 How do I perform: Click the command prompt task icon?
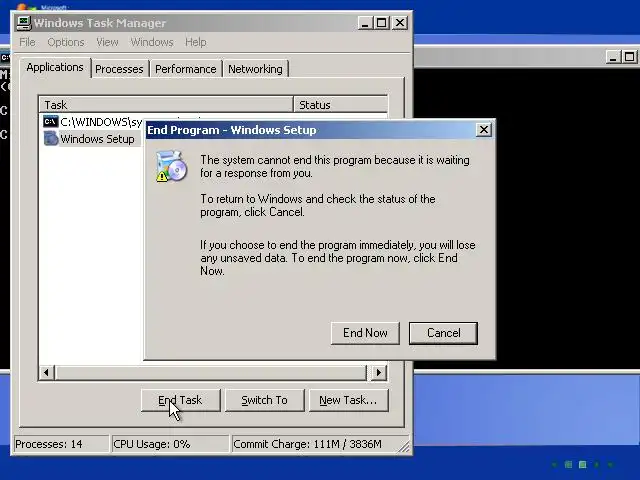pyautogui.click(x=51, y=122)
